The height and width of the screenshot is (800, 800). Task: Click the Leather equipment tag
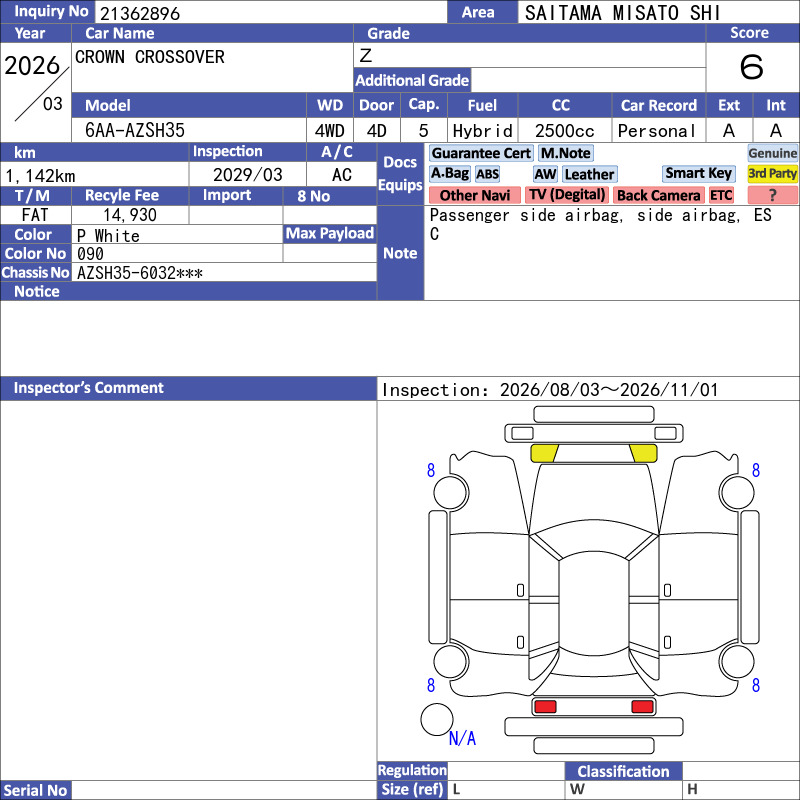point(589,174)
